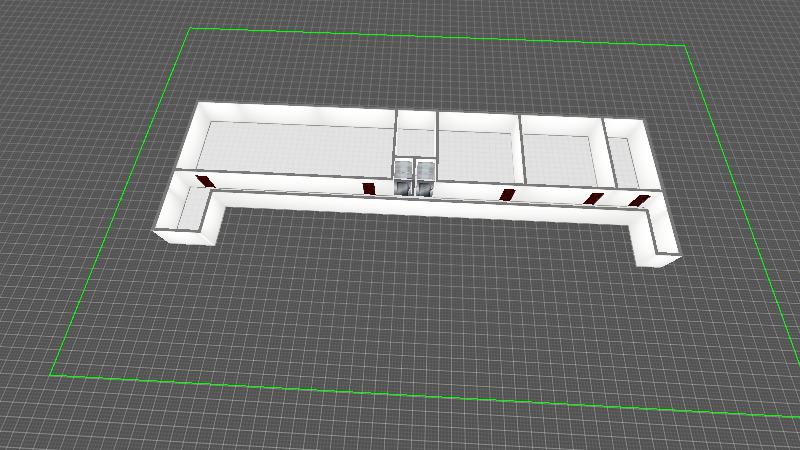Select the leftmost dark red door
The image size is (800, 450).
[x=206, y=181]
